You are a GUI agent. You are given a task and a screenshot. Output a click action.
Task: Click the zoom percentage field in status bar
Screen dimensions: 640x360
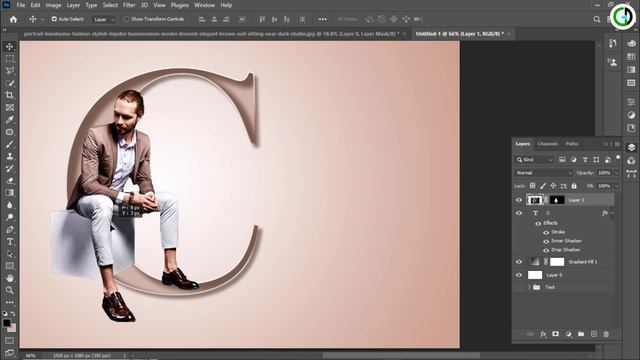pyautogui.click(x=31, y=356)
